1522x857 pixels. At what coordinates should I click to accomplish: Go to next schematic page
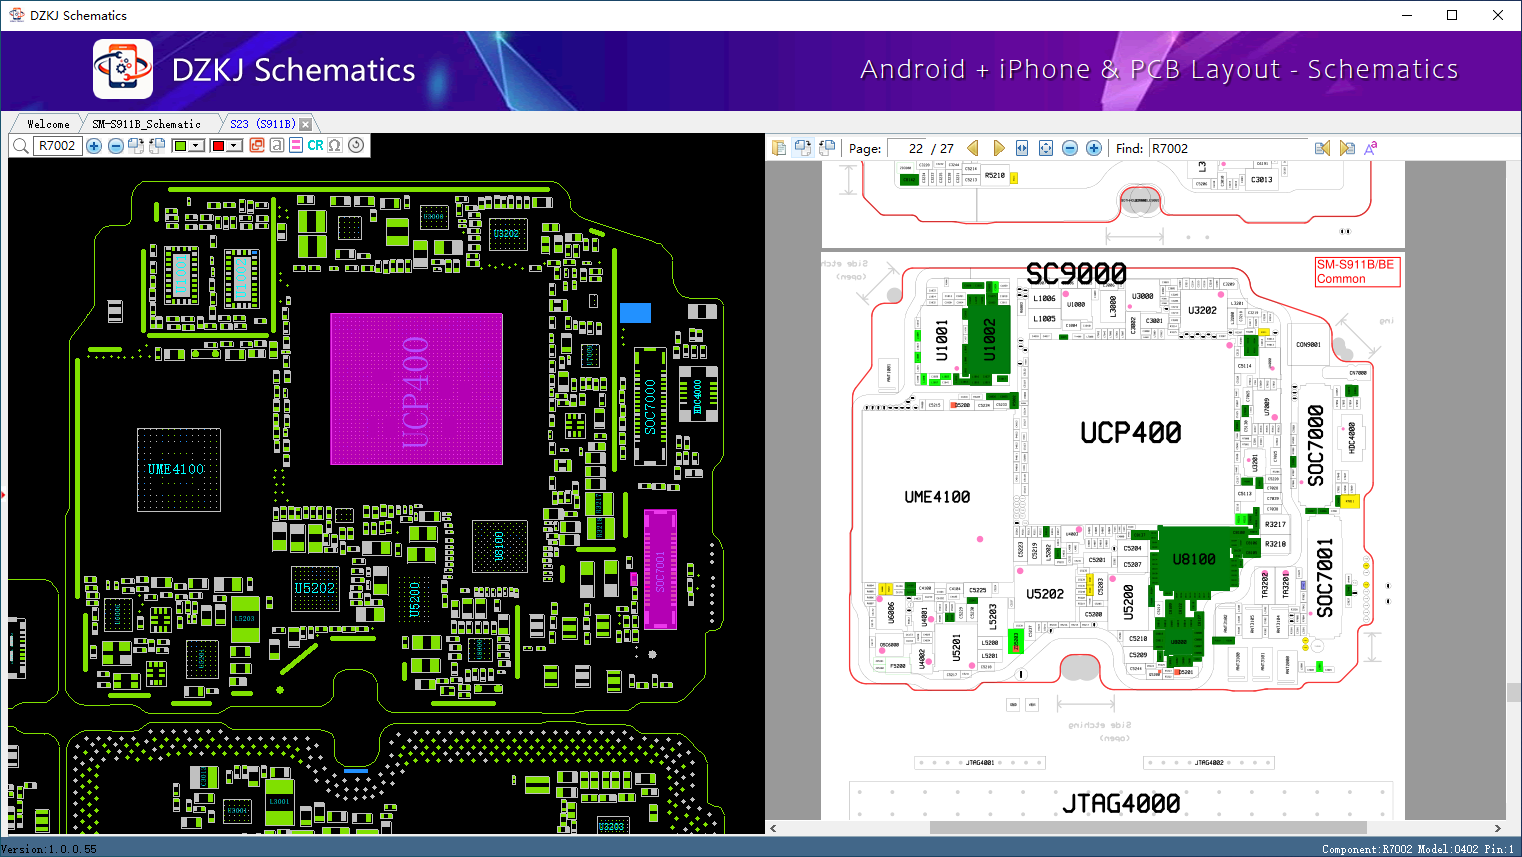tap(998, 148)
